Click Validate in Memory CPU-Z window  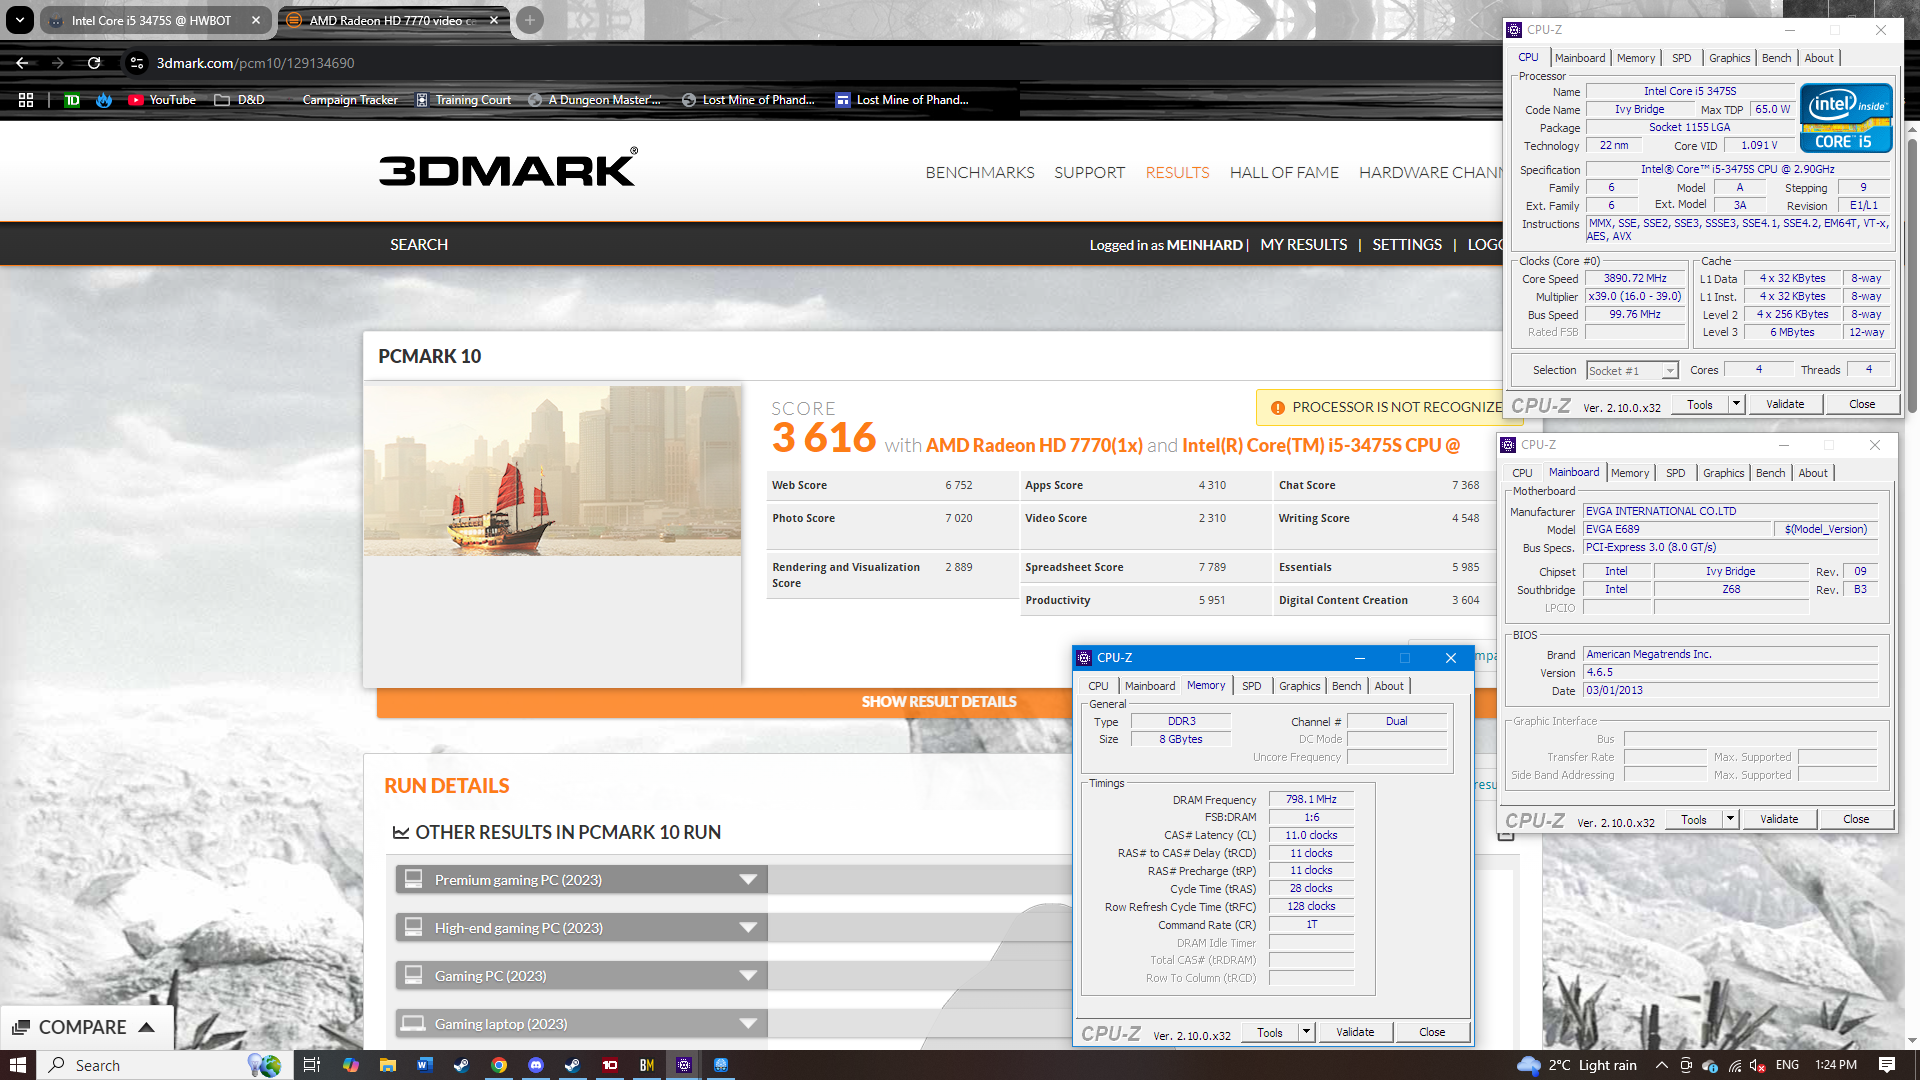click(x=1355, y=1032)
